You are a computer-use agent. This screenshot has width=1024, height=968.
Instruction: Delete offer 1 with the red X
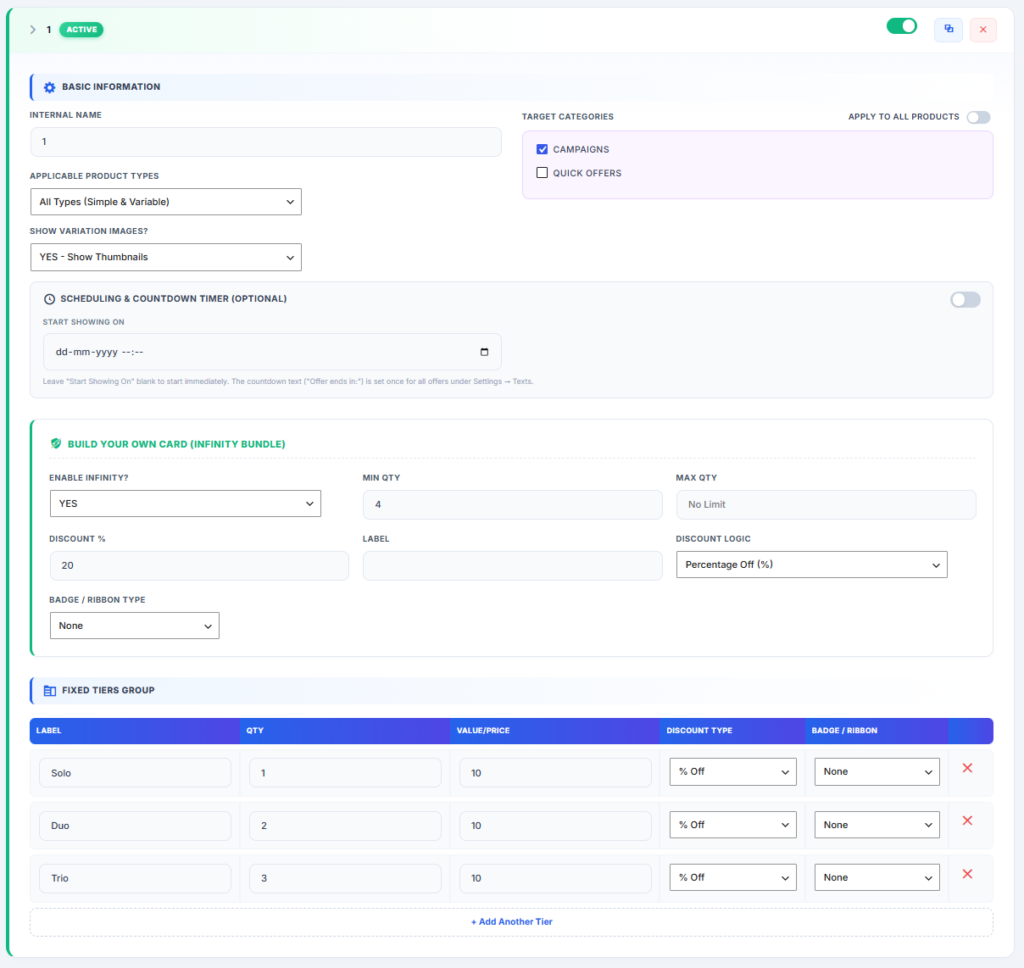[983, 29]
